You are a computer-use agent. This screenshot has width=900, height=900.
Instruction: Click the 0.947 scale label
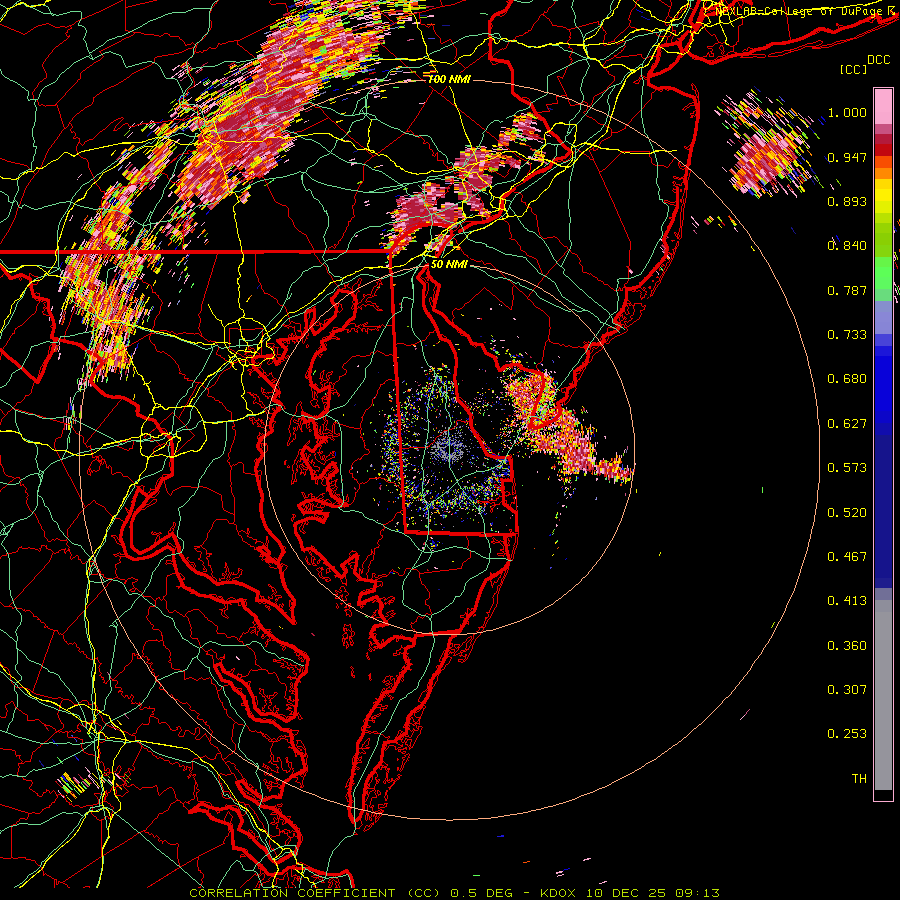(x=847, y=157)
